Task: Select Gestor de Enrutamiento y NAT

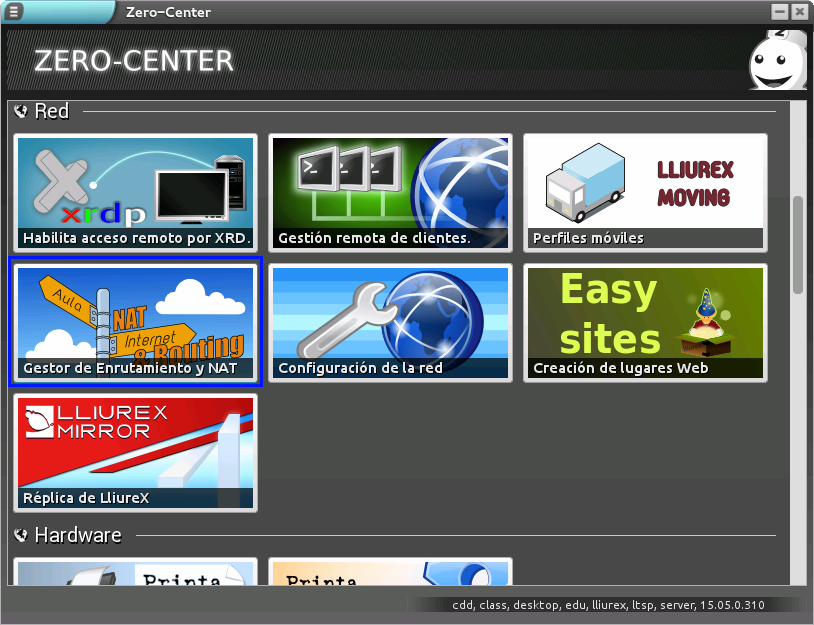Action: point(135,322)
